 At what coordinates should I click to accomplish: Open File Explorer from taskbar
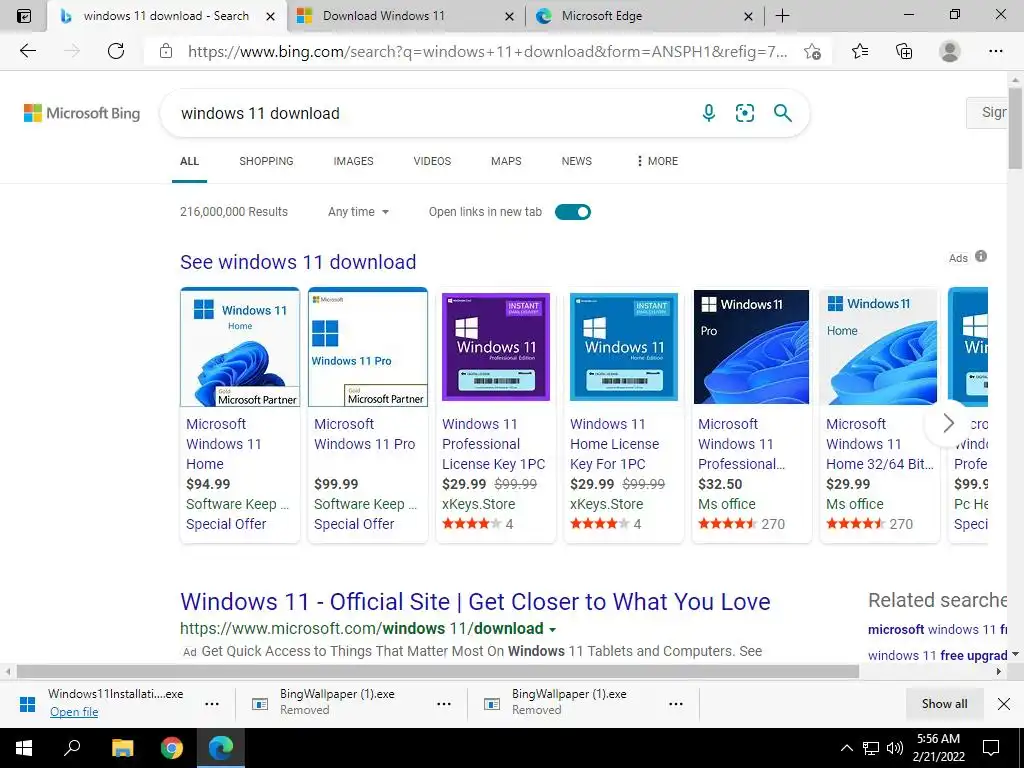tap(122, 748)
